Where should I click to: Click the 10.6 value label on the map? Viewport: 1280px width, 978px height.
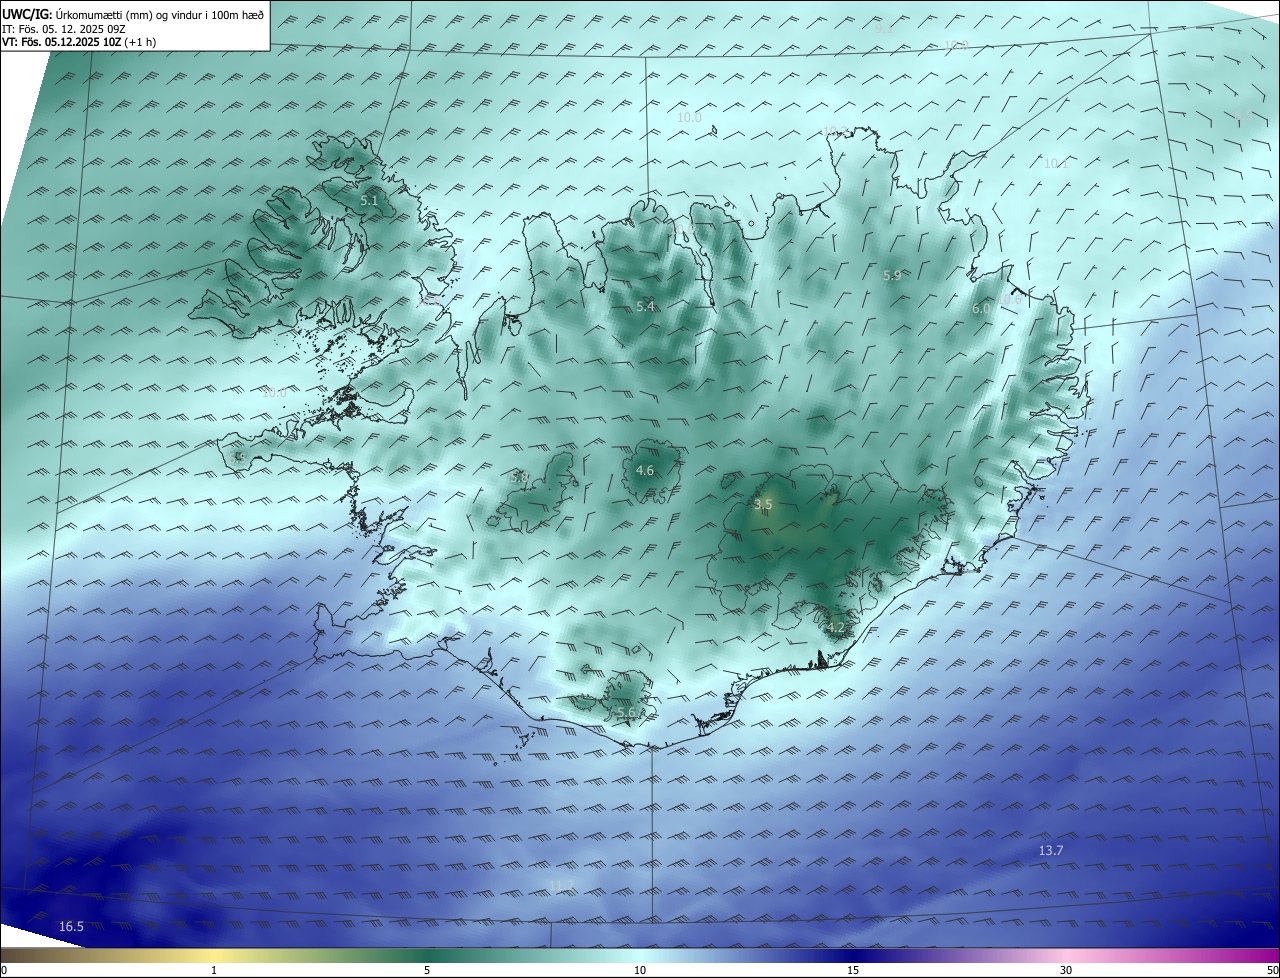(1010, 299)
